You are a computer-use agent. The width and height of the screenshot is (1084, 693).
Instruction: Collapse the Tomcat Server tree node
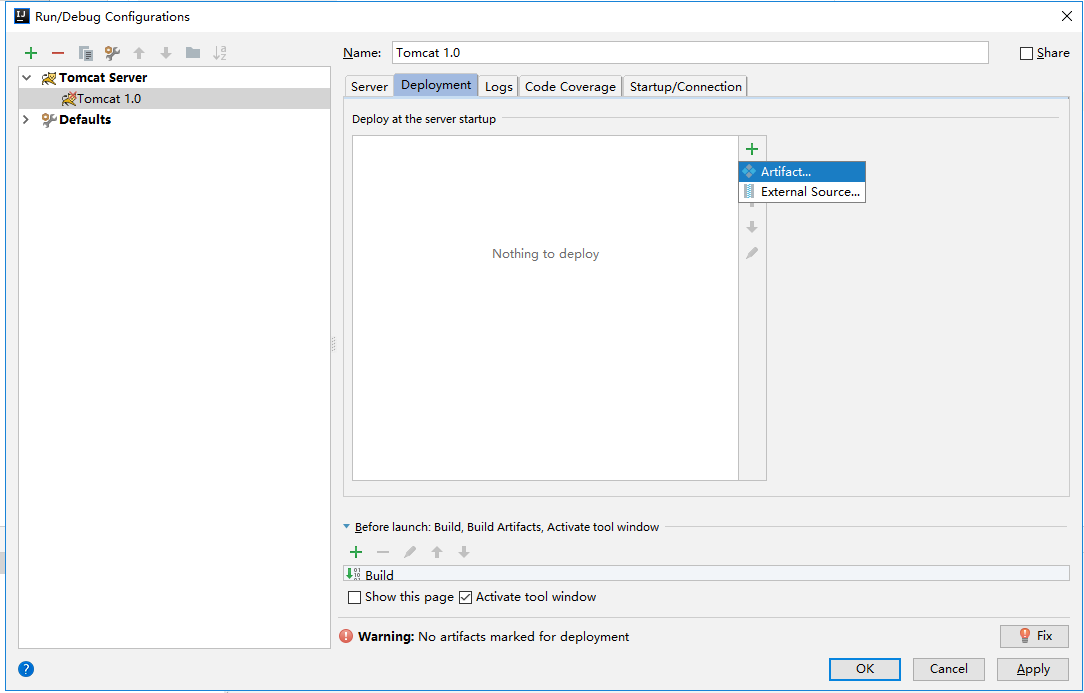coord(27,78)
